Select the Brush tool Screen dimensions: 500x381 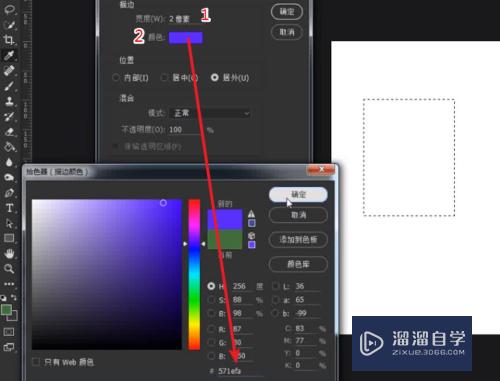tap(9, 86)
